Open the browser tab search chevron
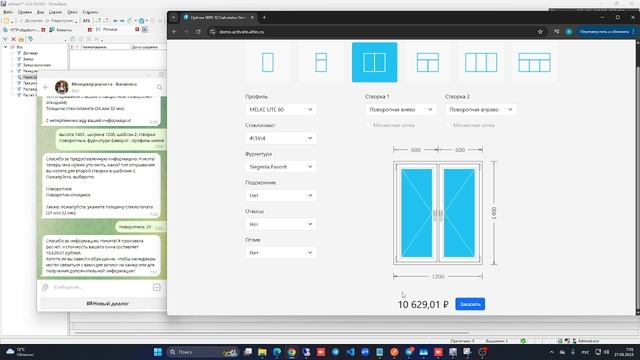This screenshot has height=360, width=640. [x=173, y=18]
